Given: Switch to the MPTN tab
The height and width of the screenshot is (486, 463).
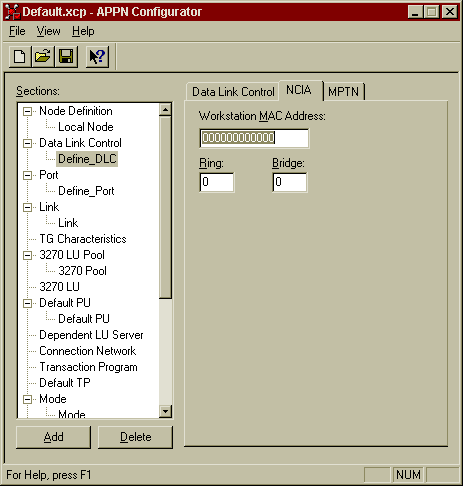Looking at the screenshot, I should [344, 92].
